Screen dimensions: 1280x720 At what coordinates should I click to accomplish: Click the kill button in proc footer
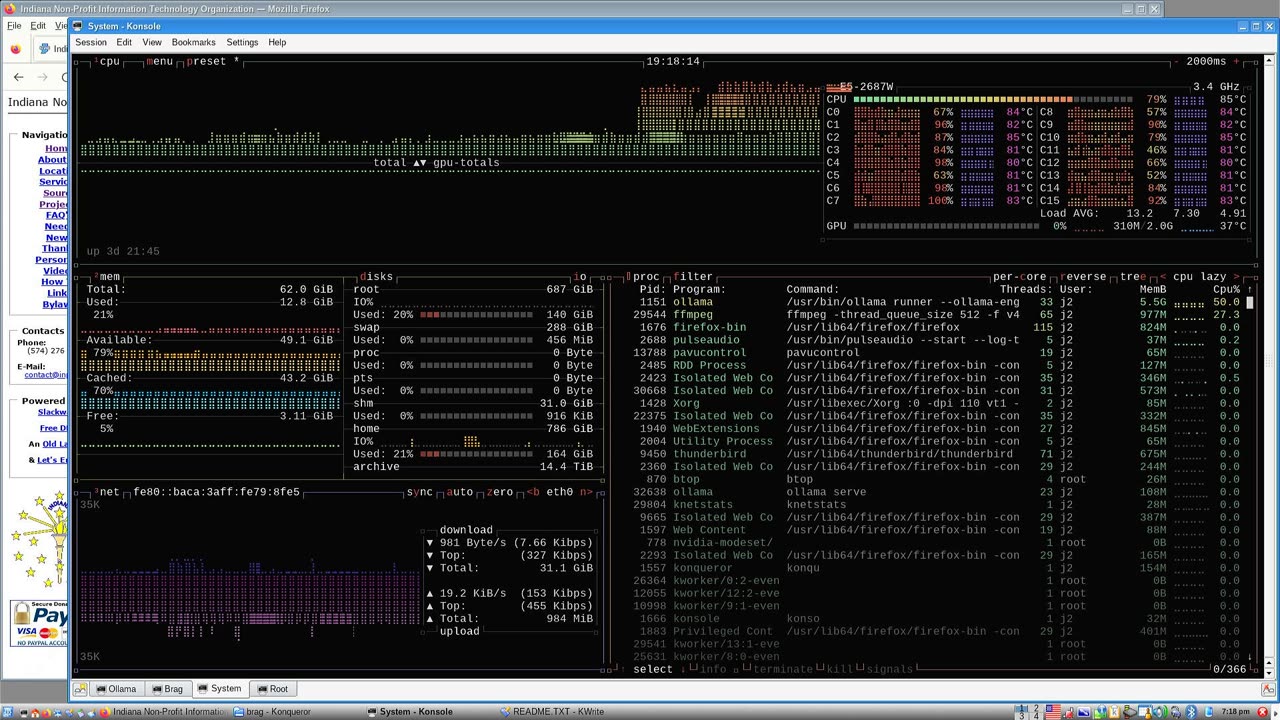pos(839,669)
